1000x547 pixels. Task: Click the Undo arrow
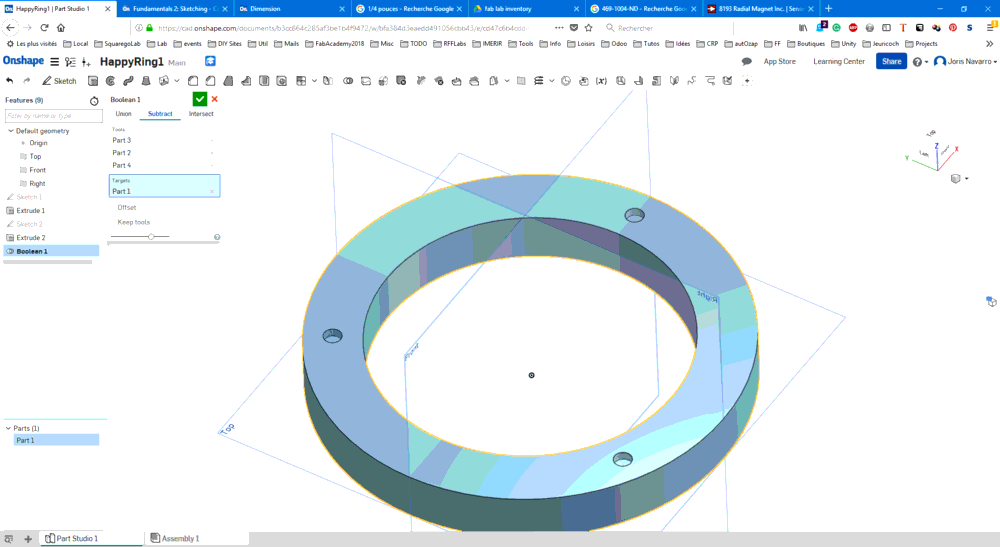click(x=10, y=81)
